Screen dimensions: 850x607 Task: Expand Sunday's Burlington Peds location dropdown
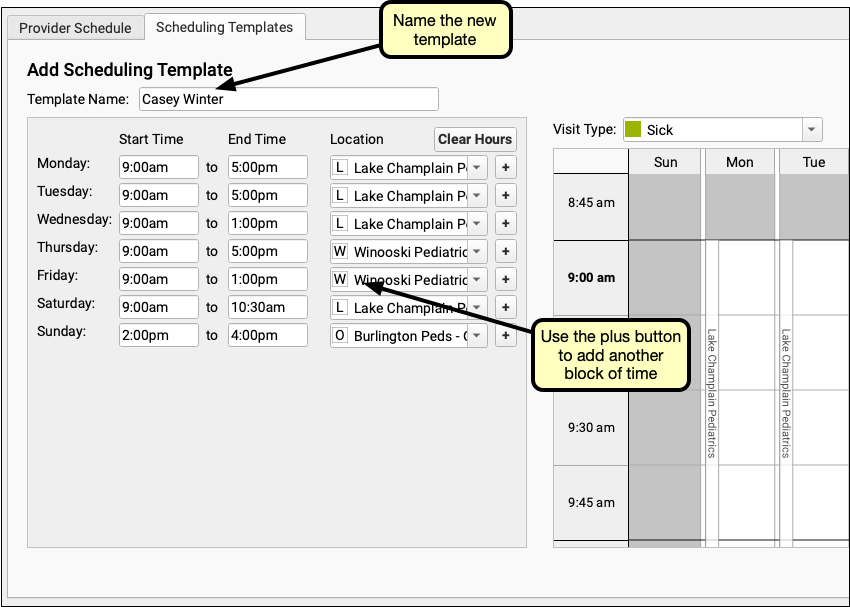pos(478,336)
